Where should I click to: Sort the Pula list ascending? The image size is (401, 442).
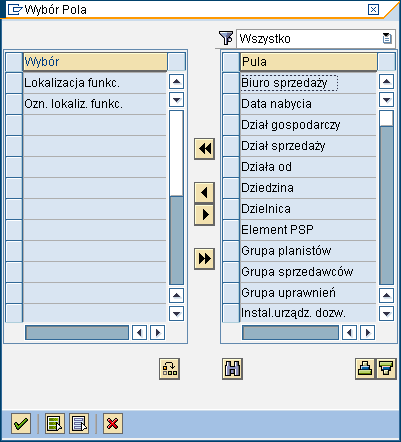tap(365, 369)
